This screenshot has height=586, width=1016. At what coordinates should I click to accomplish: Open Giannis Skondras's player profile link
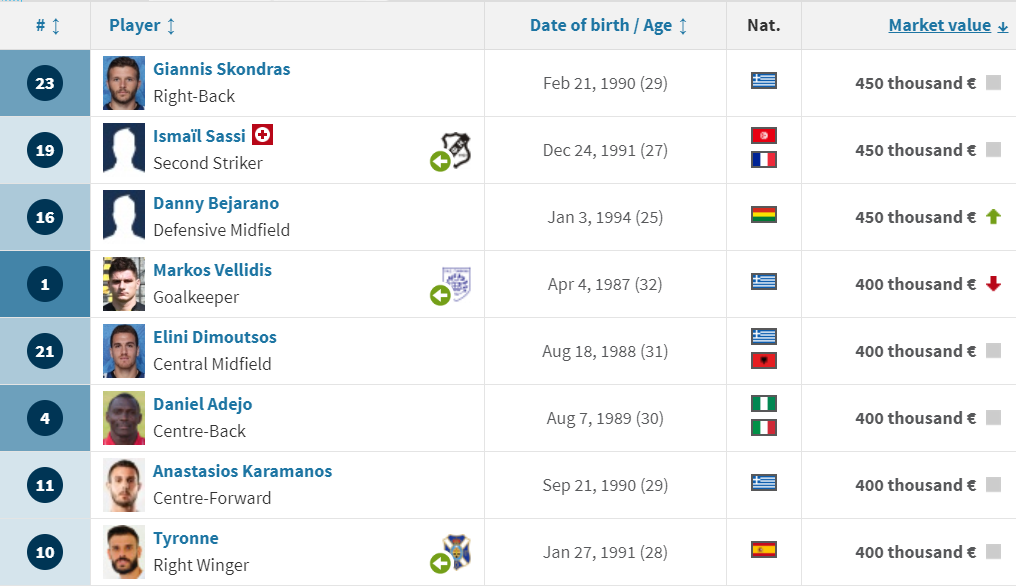pos(222,69)
